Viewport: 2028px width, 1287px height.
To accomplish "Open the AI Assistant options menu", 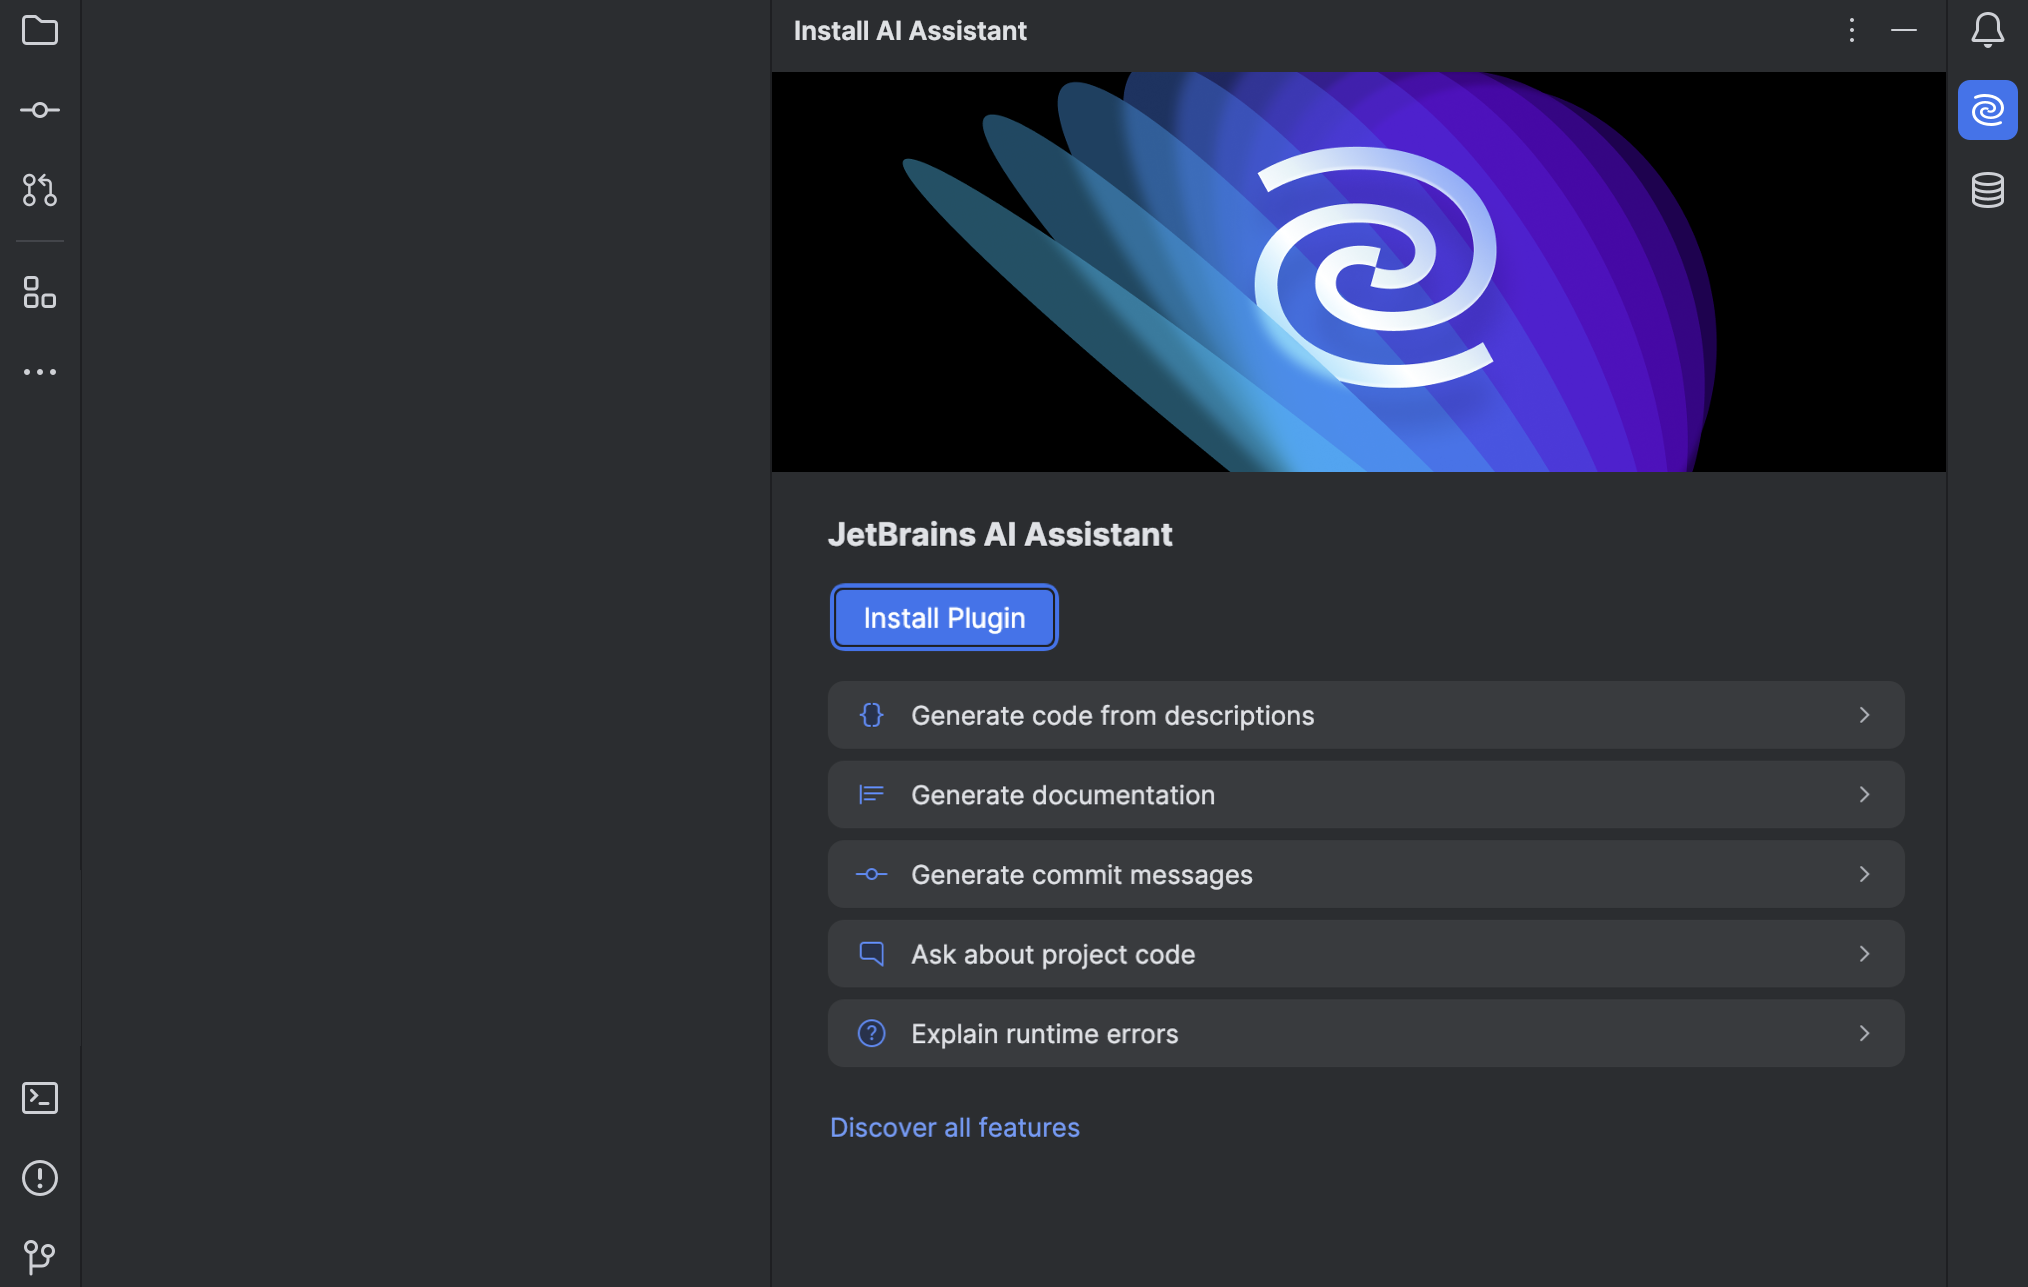I will (x=1851, y=30).
